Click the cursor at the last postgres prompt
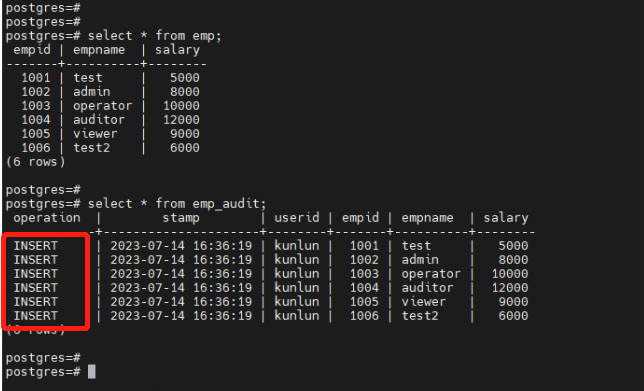 click(x=92, y=372)
